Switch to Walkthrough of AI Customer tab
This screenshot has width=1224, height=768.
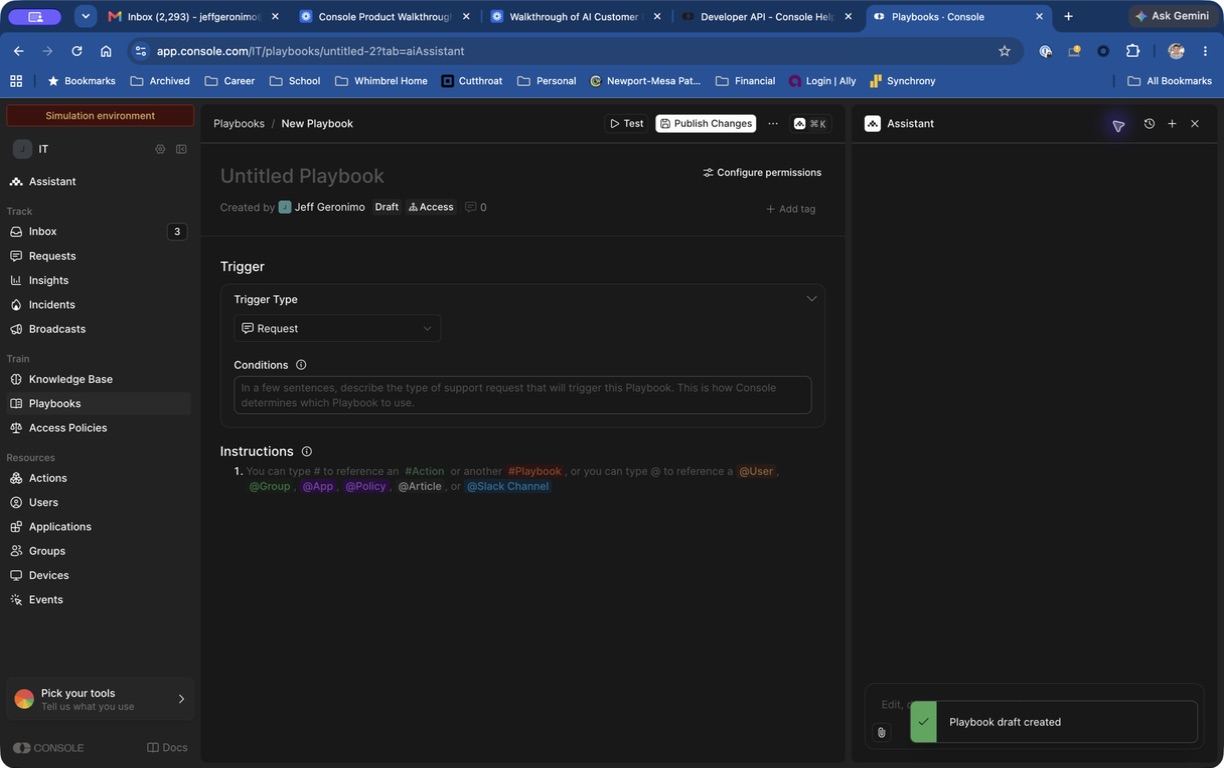point(575,16)
